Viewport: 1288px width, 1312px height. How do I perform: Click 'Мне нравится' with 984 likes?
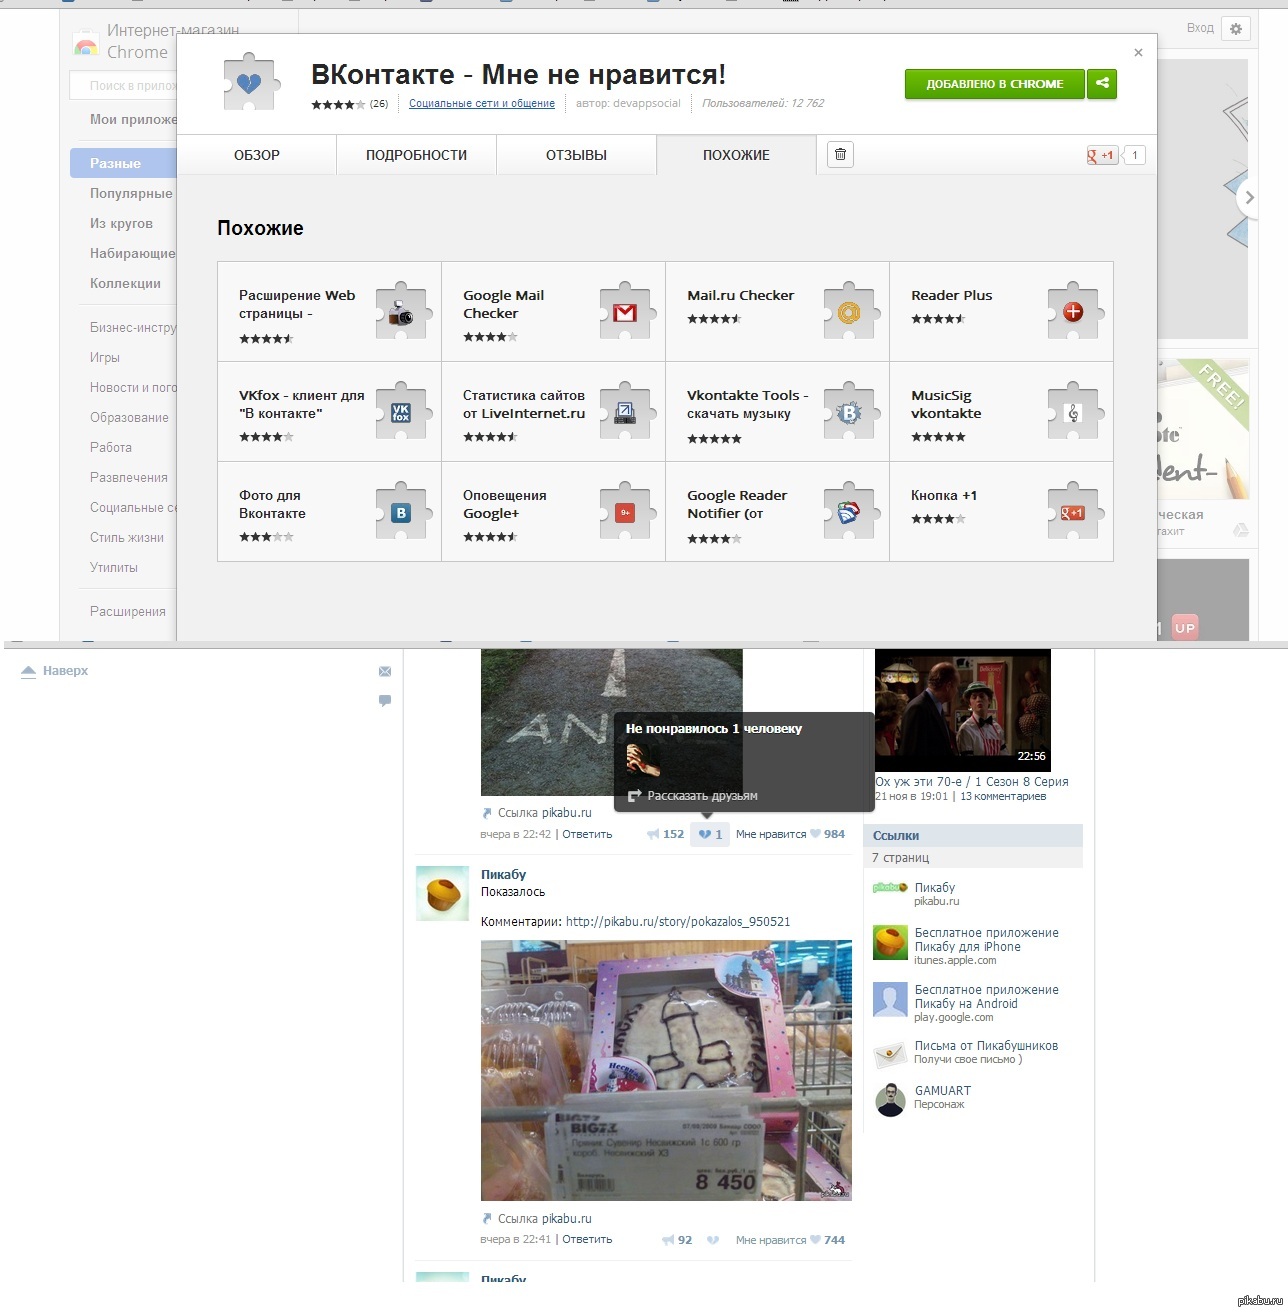point(790,834)
